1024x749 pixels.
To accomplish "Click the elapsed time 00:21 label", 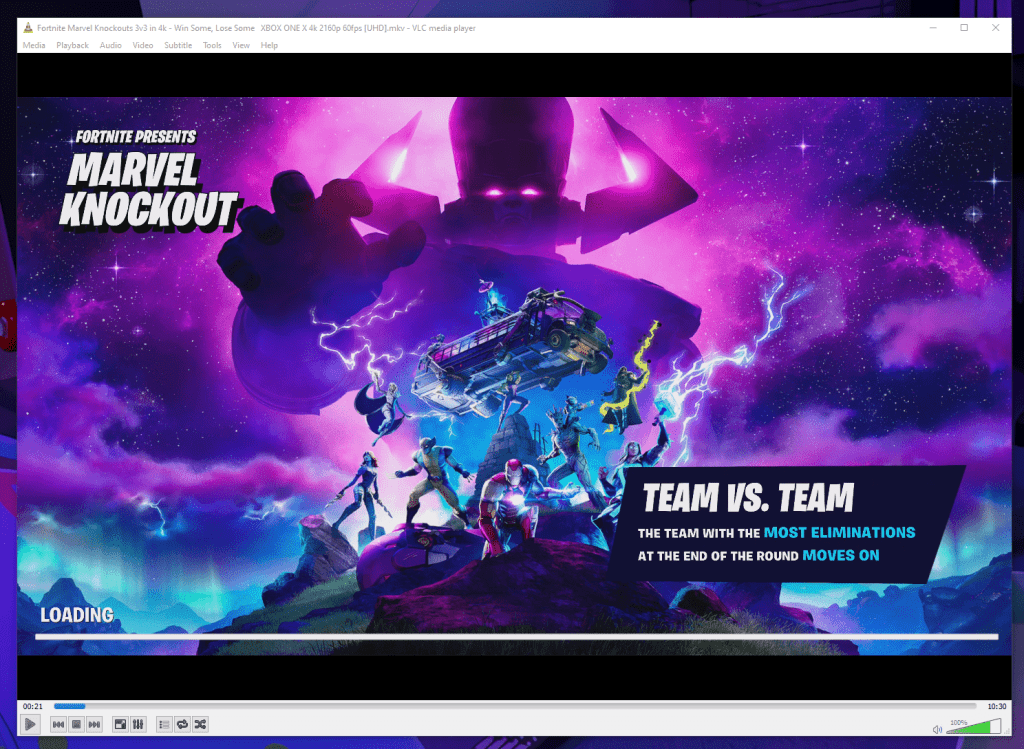I will point(31,706).
